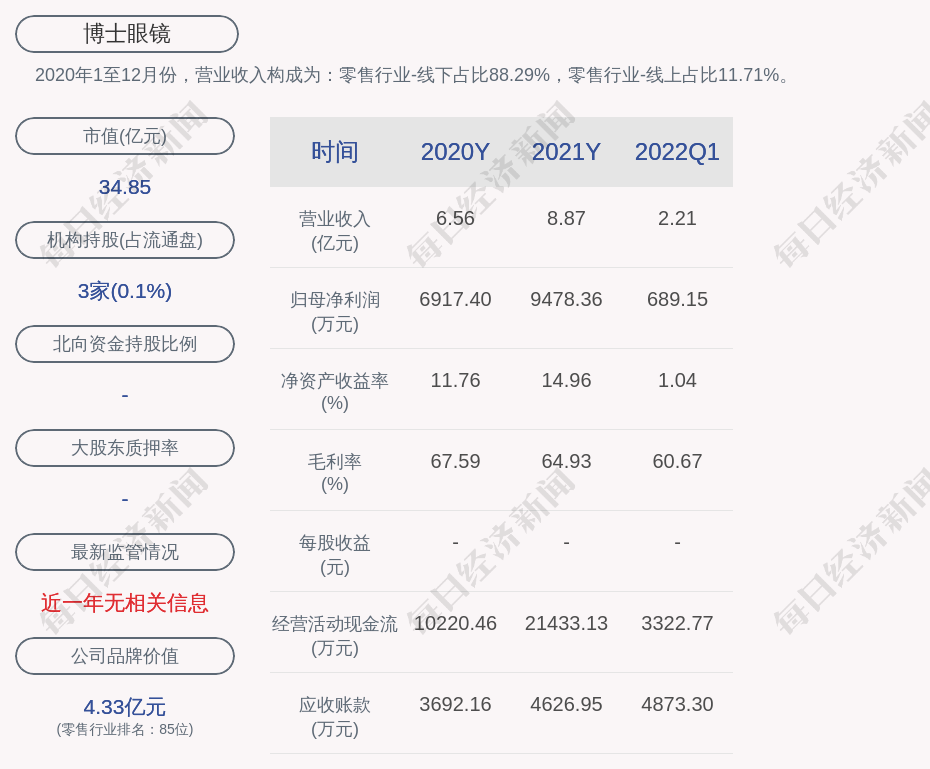Select the brand value 4.33亿元

(125, 707)
